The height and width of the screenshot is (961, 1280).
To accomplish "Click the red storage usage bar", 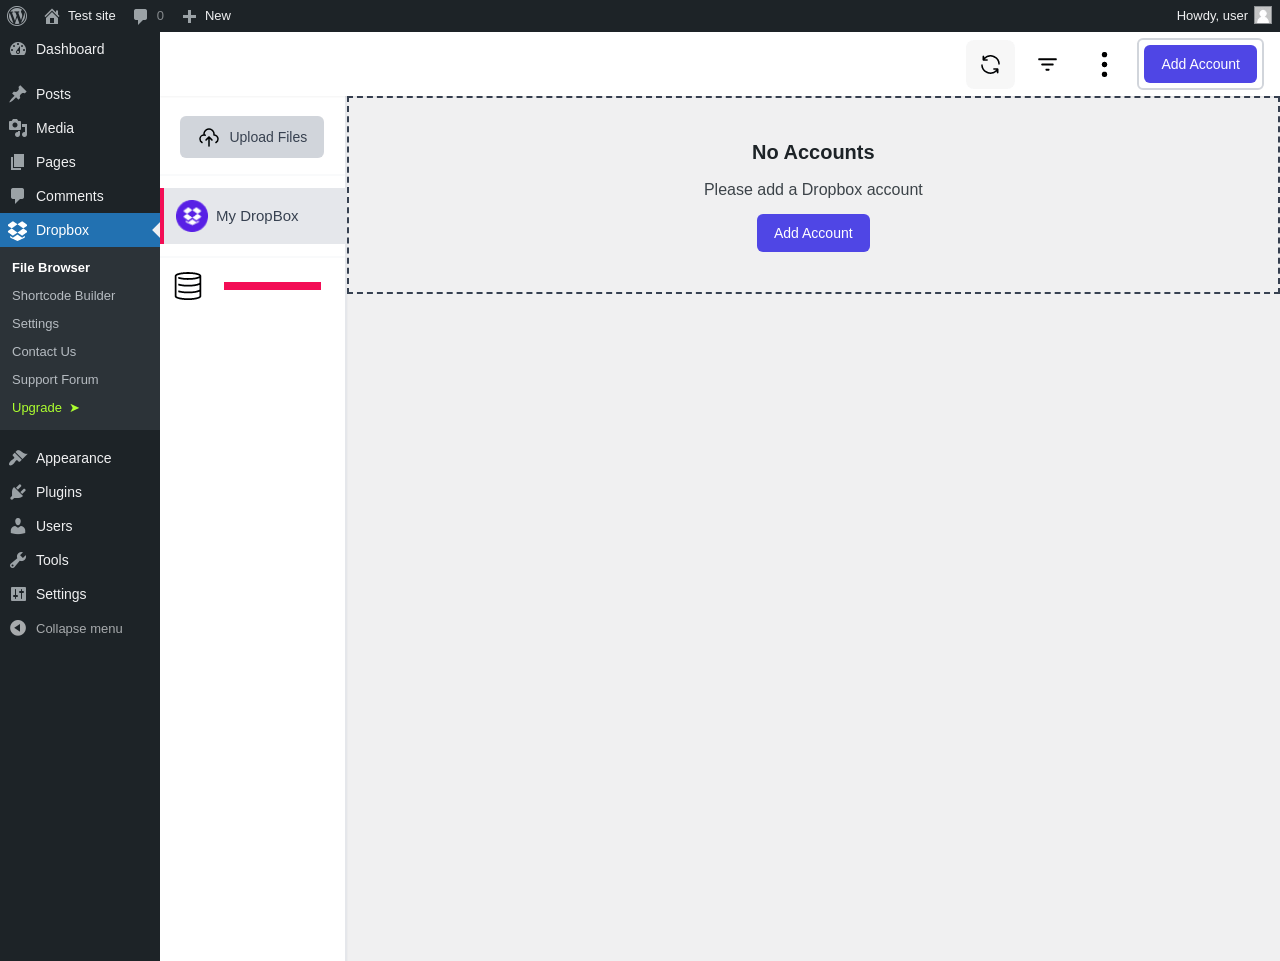I will point(272,286).
